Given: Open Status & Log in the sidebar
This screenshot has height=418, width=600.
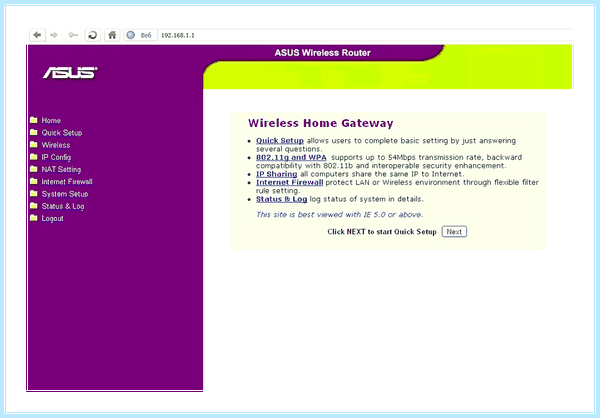Looking at the screenshot, I should coord(63,206).
